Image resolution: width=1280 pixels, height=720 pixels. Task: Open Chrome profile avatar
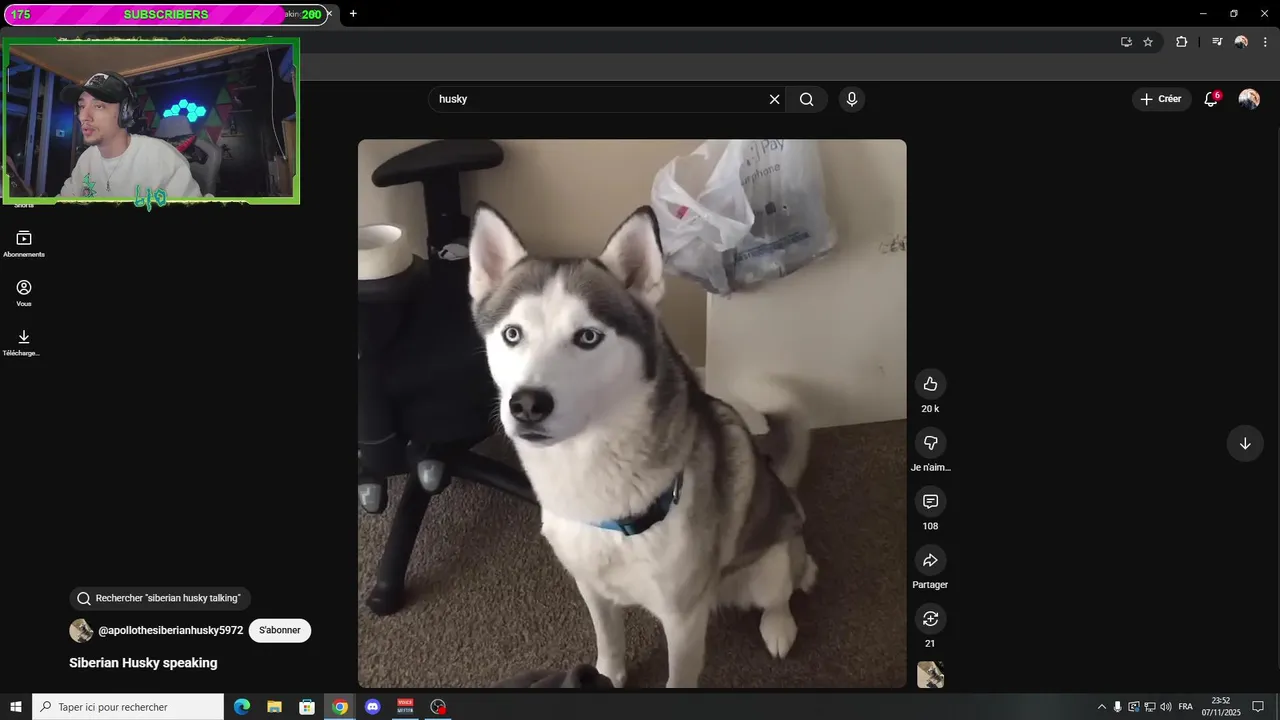coord(1241,42)
